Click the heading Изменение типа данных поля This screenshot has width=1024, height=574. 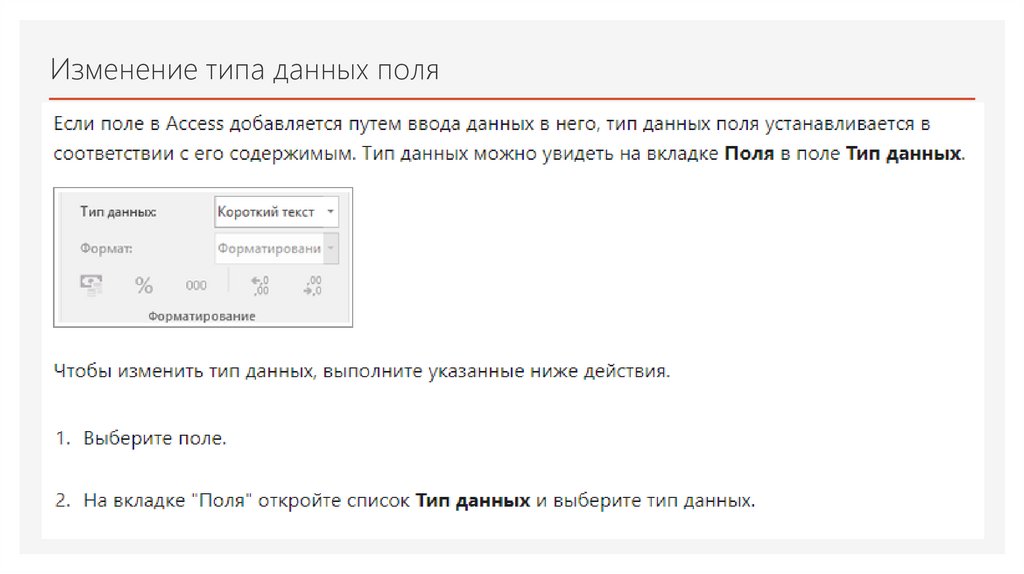coord(245,71)
